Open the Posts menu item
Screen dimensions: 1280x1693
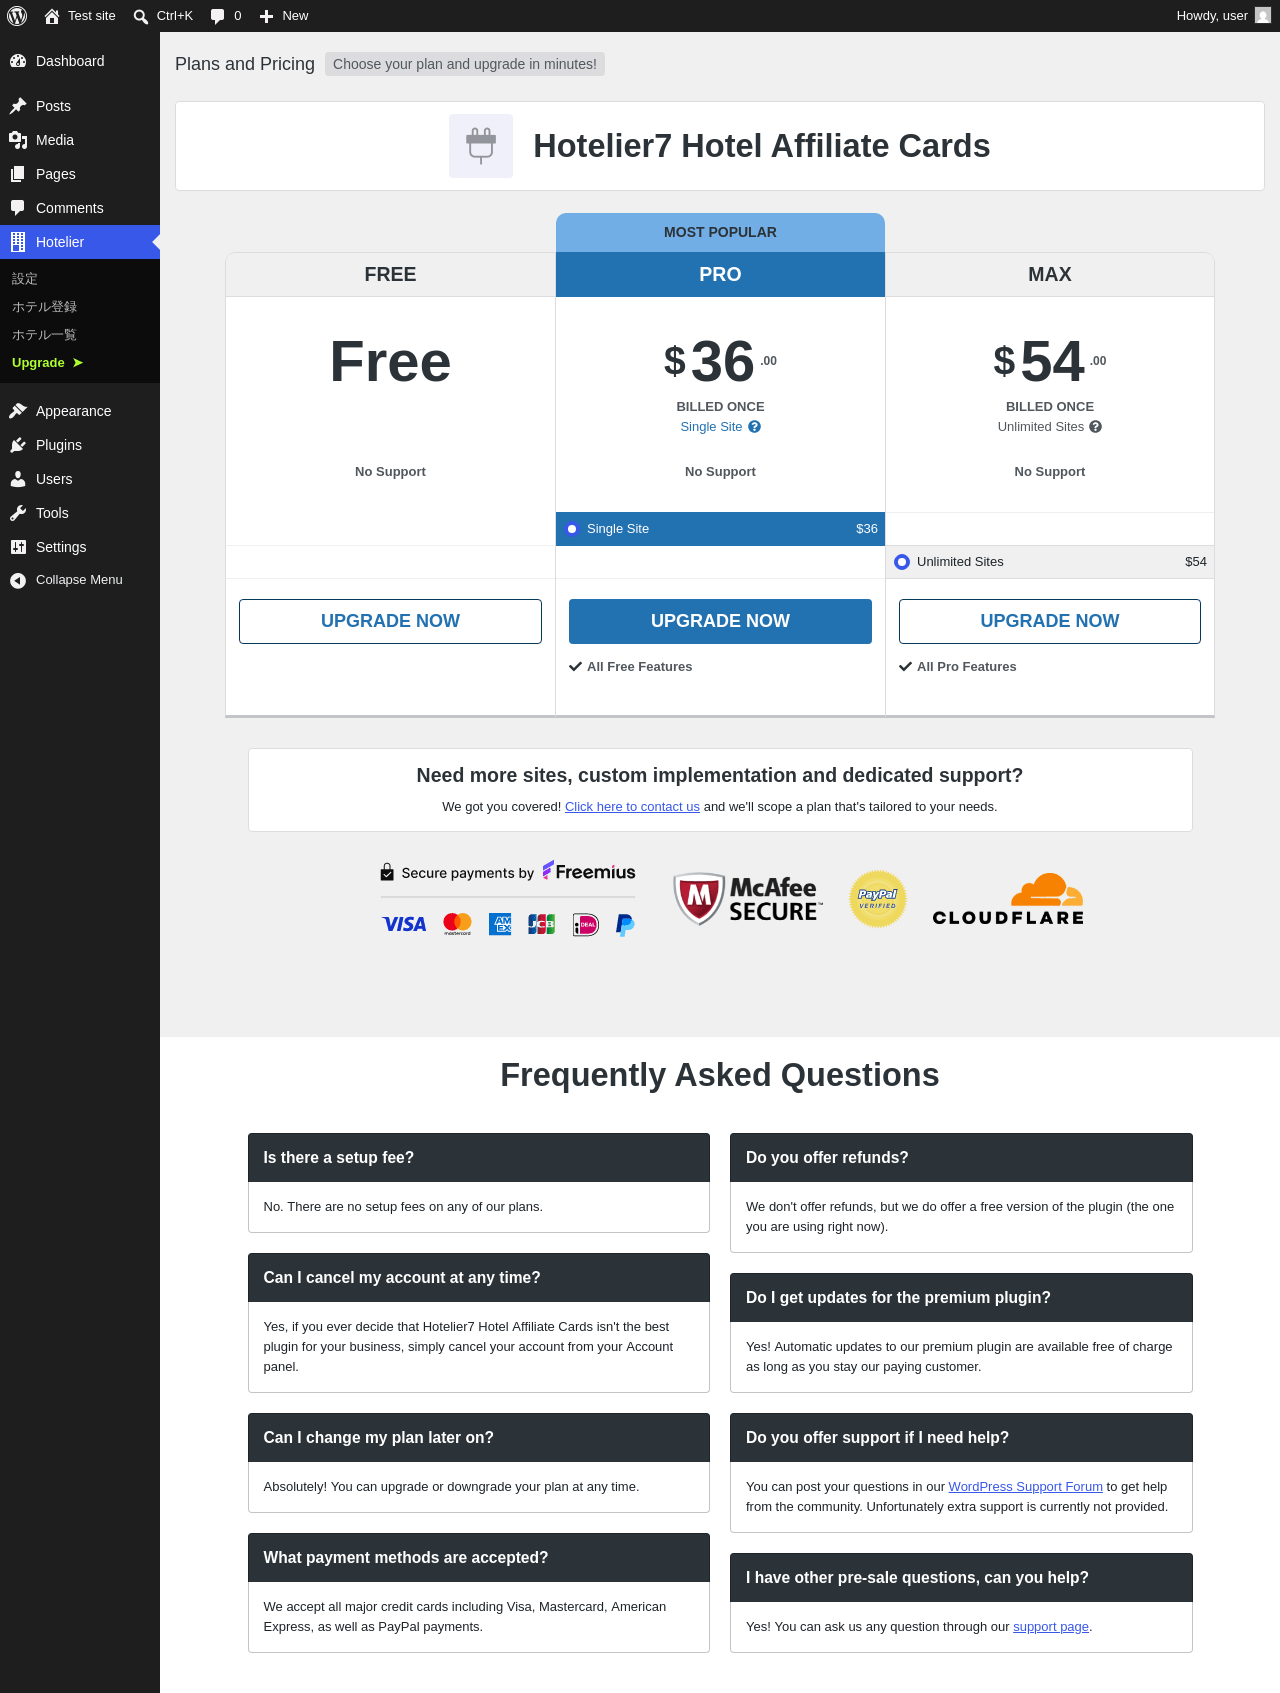[80, 106]
